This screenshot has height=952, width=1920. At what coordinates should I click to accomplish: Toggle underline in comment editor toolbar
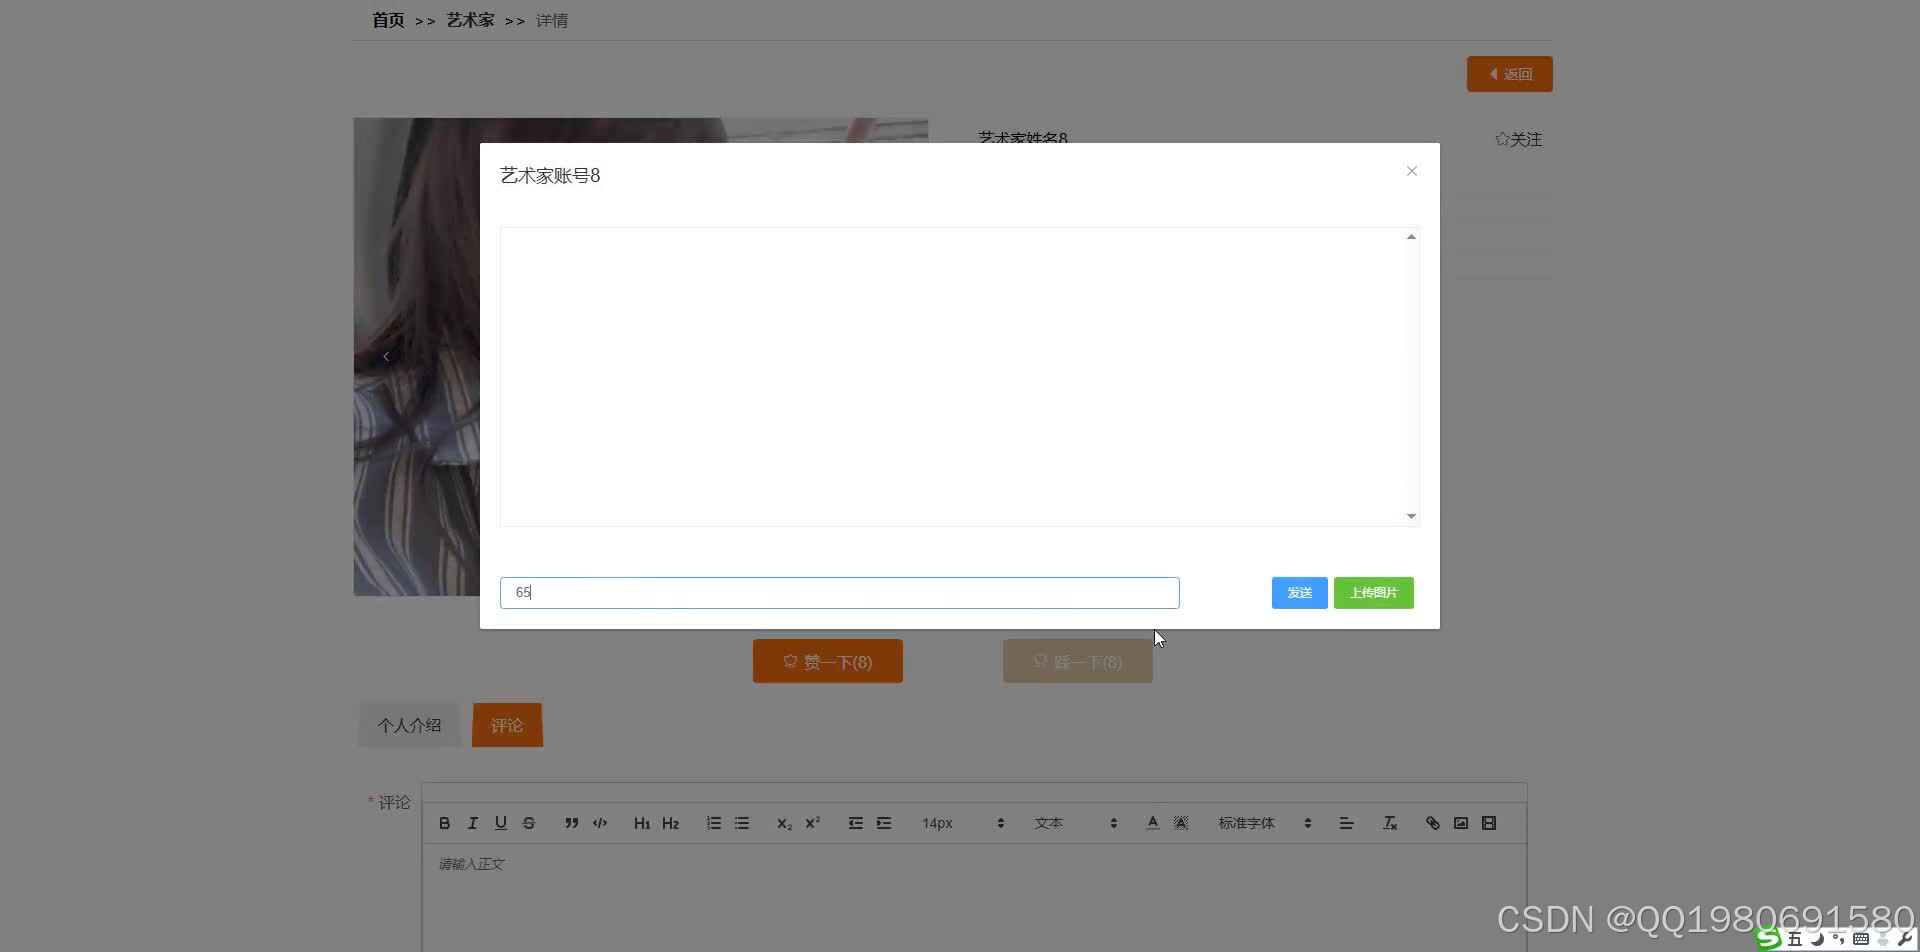pos(501,823)
